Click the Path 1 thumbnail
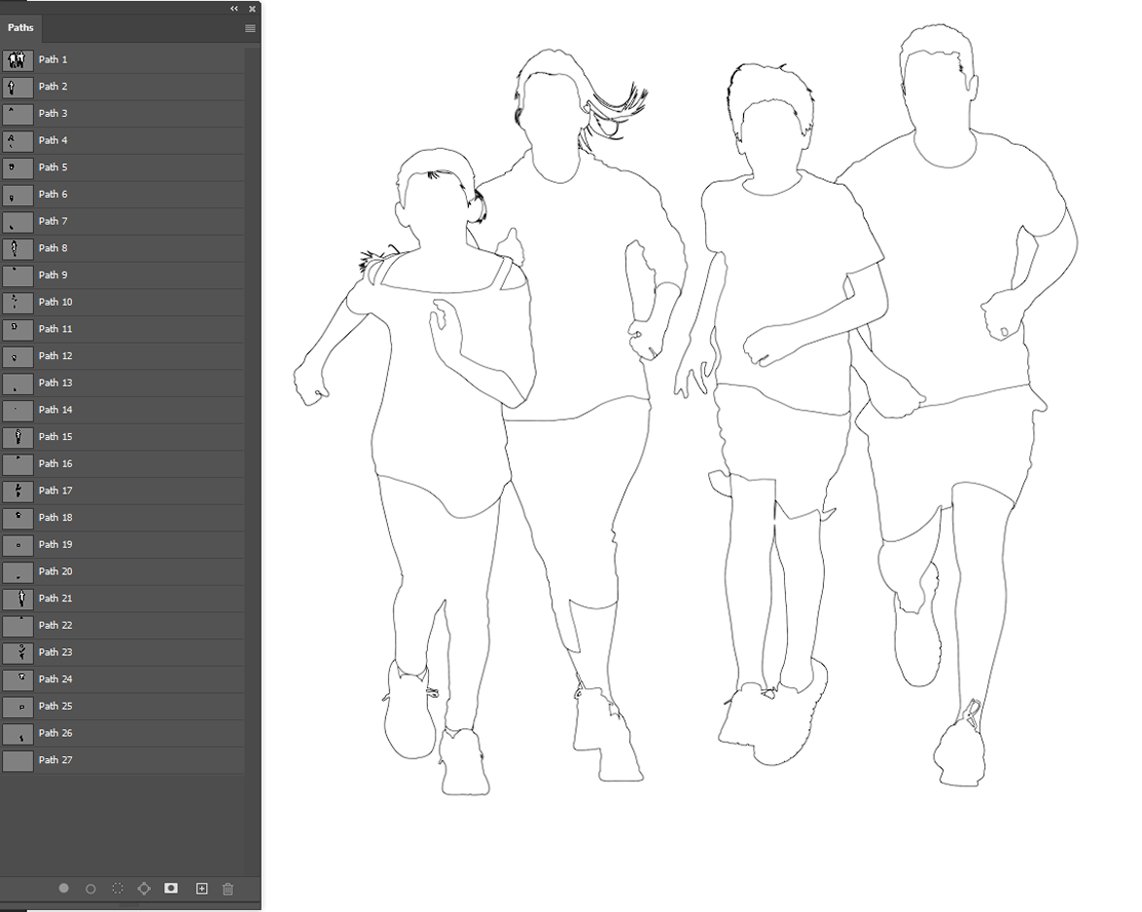 18,60
